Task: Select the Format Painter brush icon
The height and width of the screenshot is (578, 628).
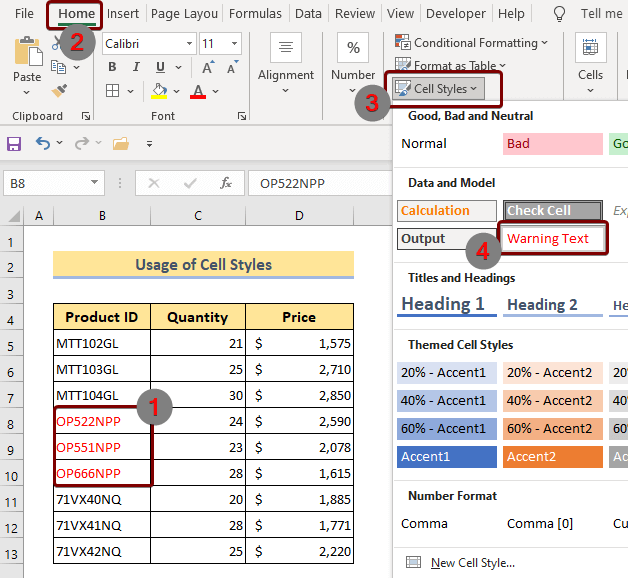Action: coord(59,91)
